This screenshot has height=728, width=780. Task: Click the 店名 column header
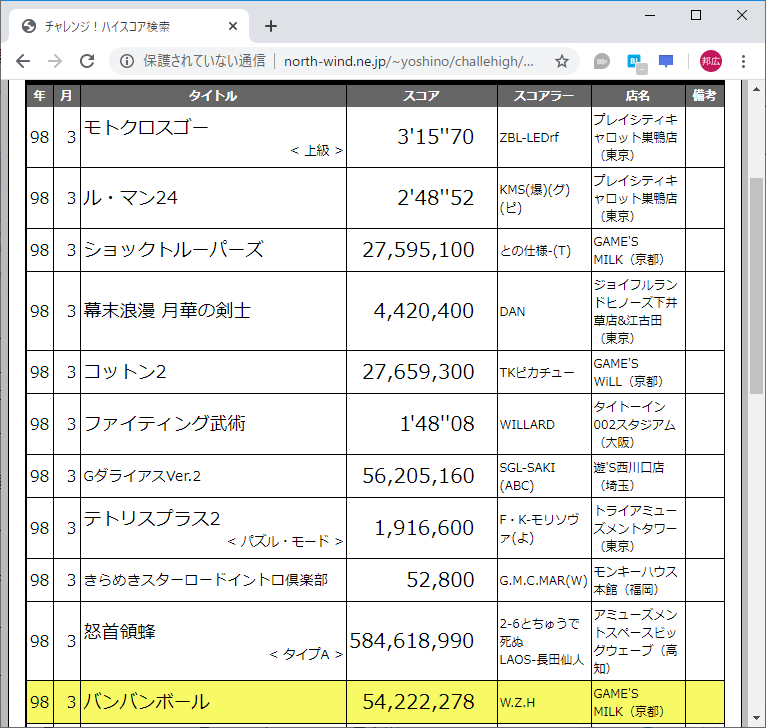tap(638, 96)
